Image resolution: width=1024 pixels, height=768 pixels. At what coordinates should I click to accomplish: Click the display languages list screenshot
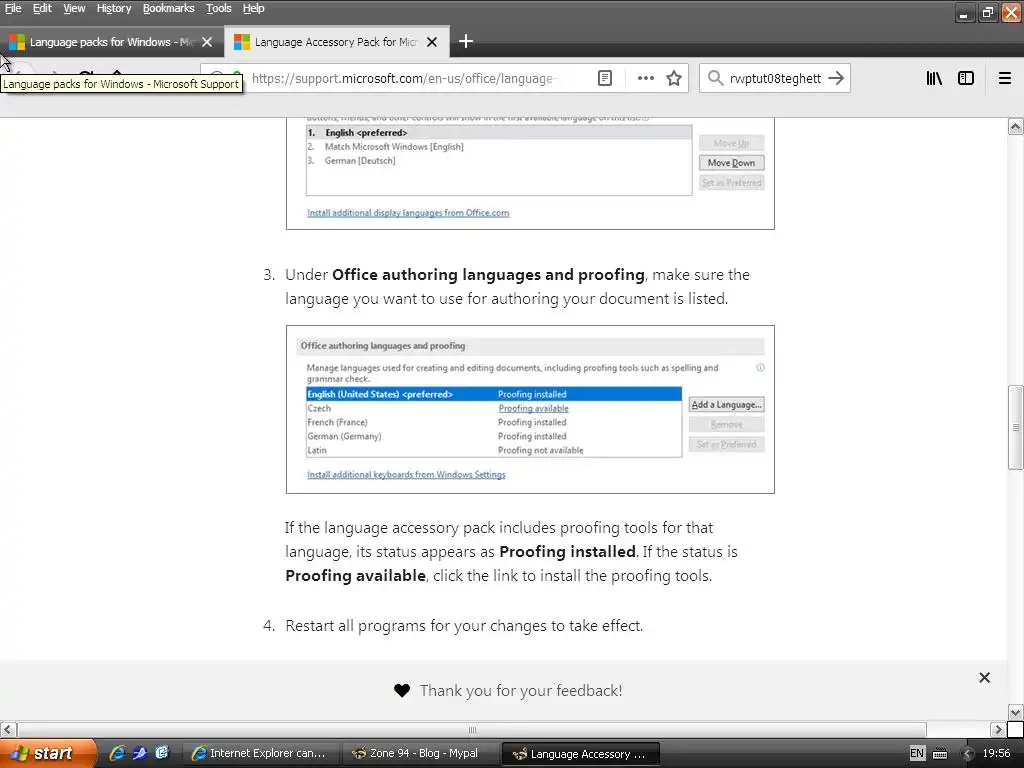click(x=530, y=174)
